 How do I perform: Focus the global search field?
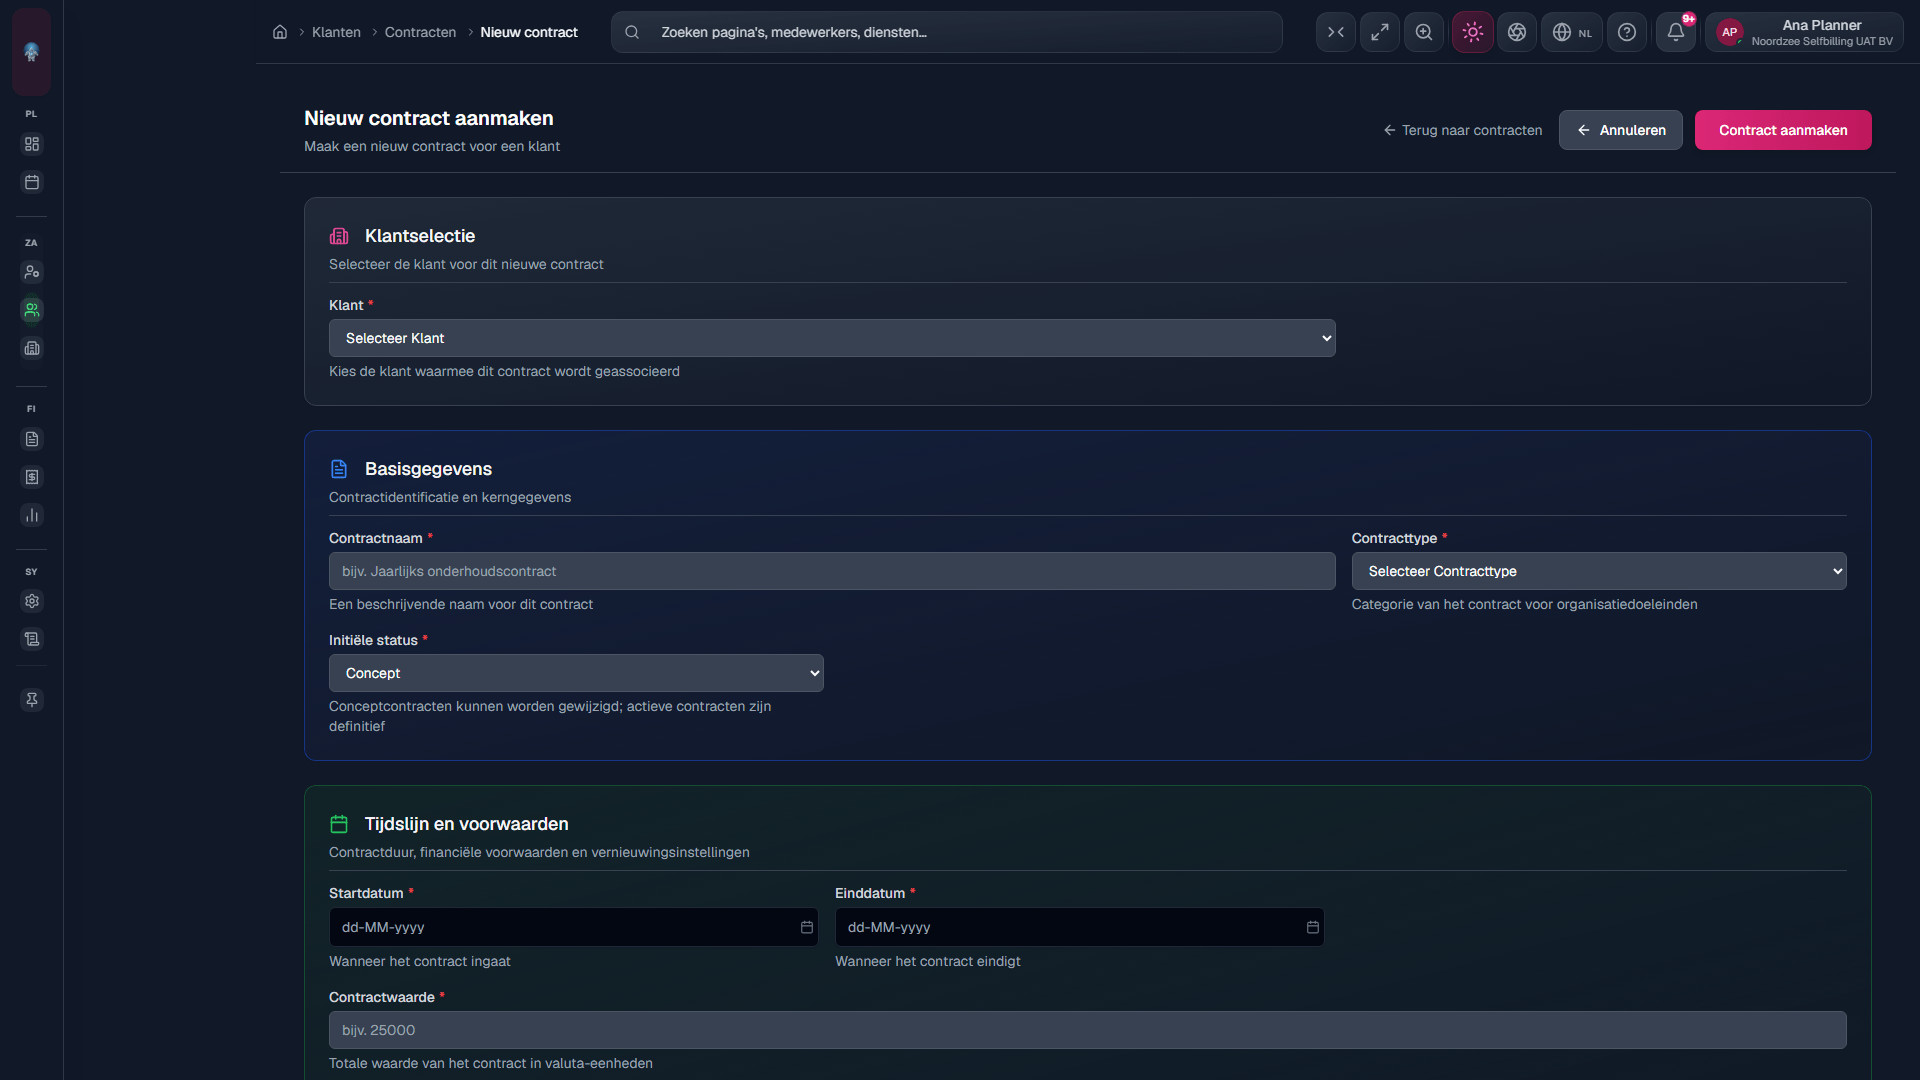click(x=946, y=32)
